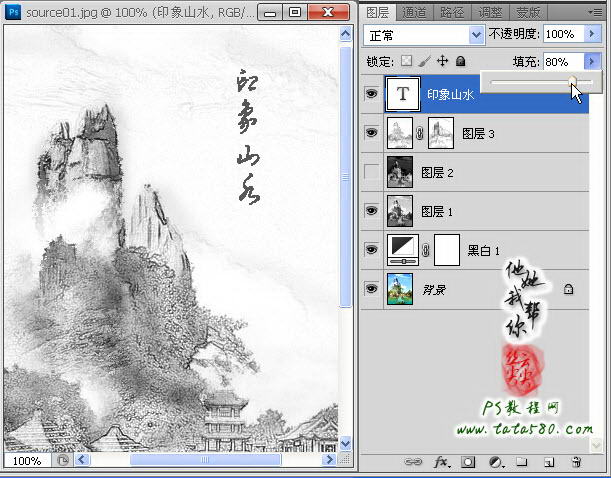Click the document scroll up arrow
The height and width of the screenshot is (478, 611).
click(345, 34)
